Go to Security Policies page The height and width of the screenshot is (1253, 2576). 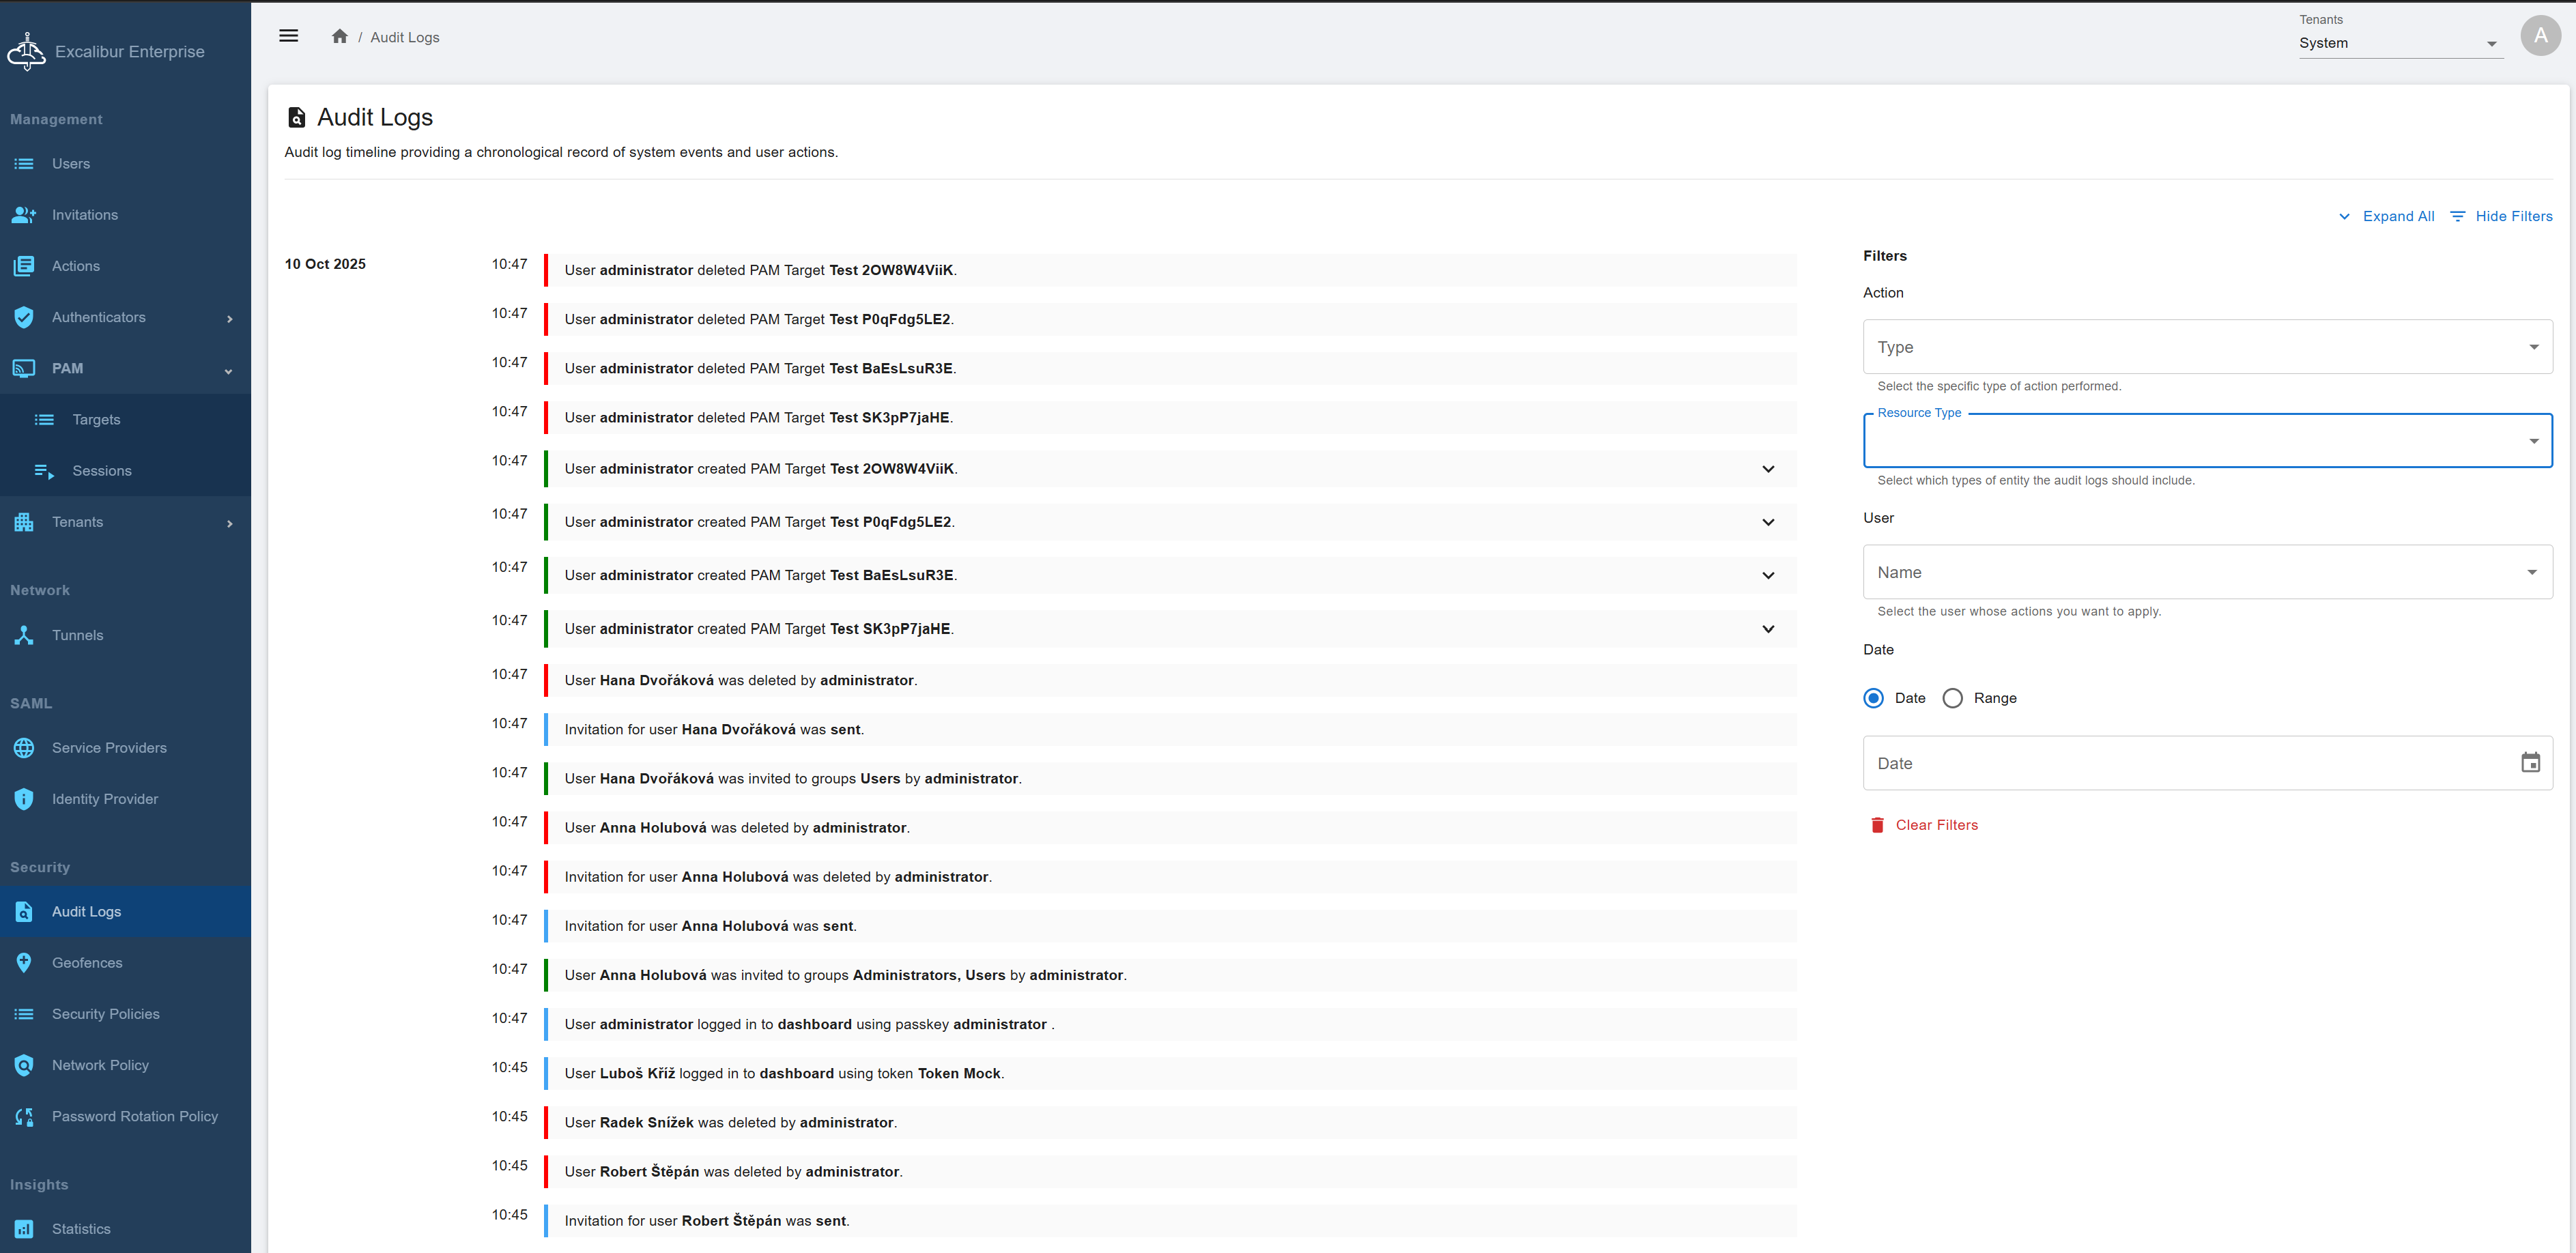pyautogui.click(x=105, y=1014)
